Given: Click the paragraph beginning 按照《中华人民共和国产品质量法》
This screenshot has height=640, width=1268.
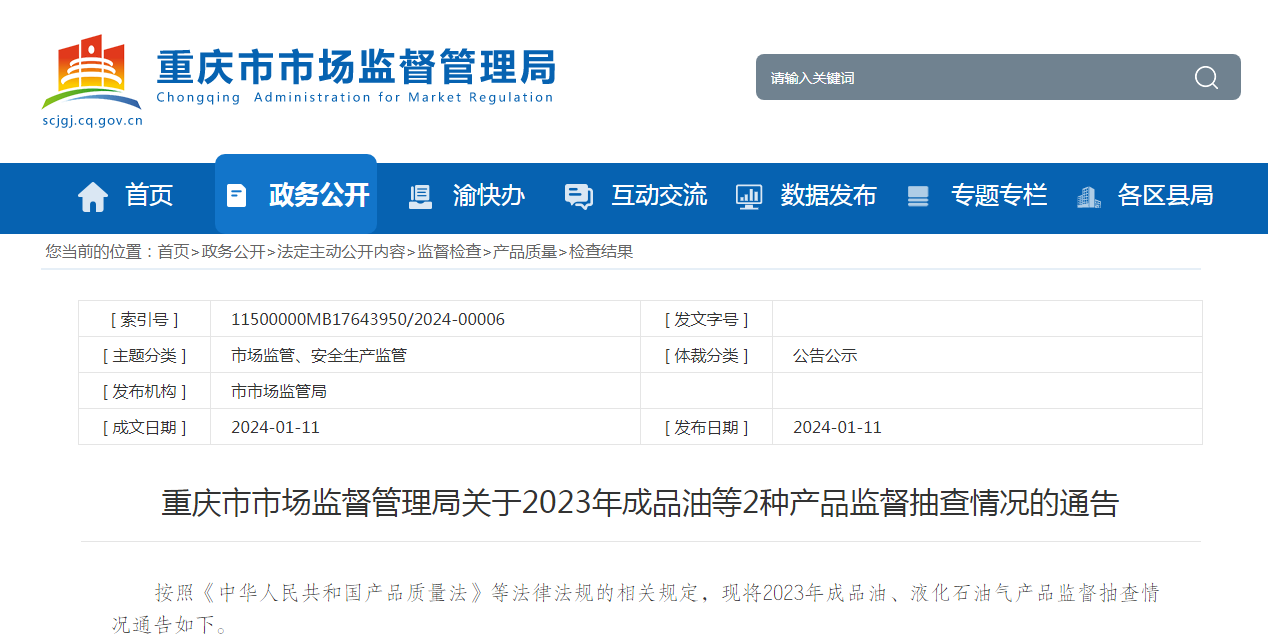Looking at the screenshot, I should pyautogui.click(x=634, y=609).
